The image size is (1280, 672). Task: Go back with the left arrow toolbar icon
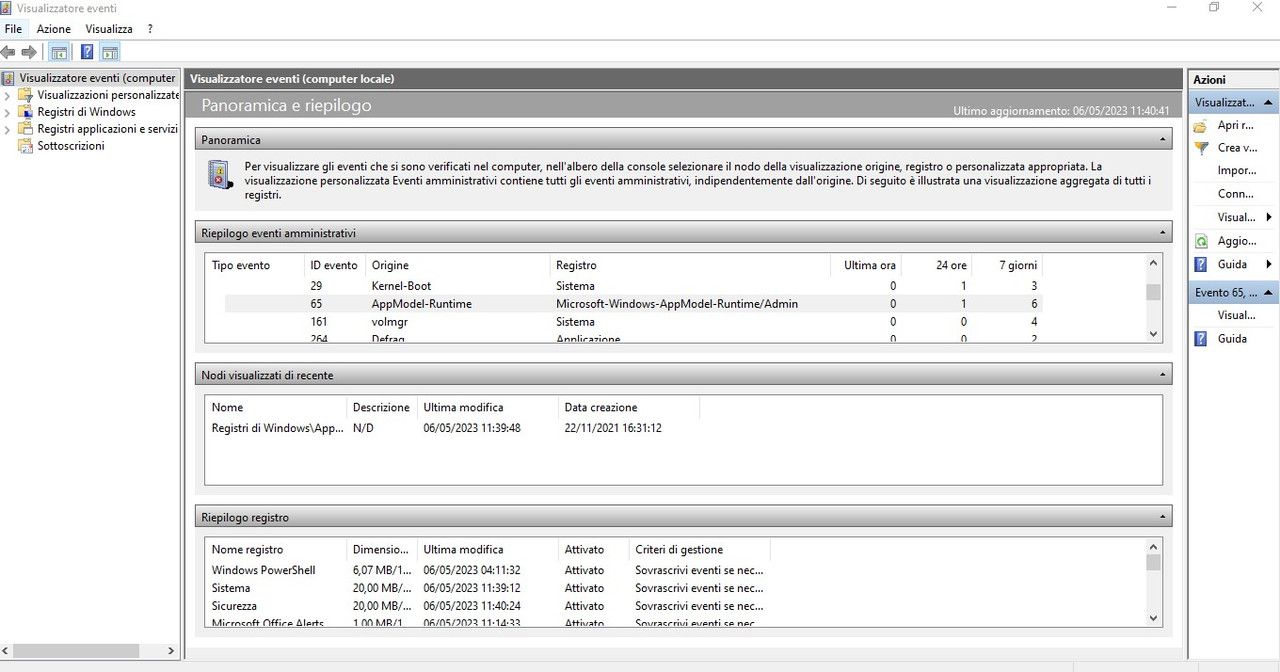pyautogui.click(x=8, y=52)
